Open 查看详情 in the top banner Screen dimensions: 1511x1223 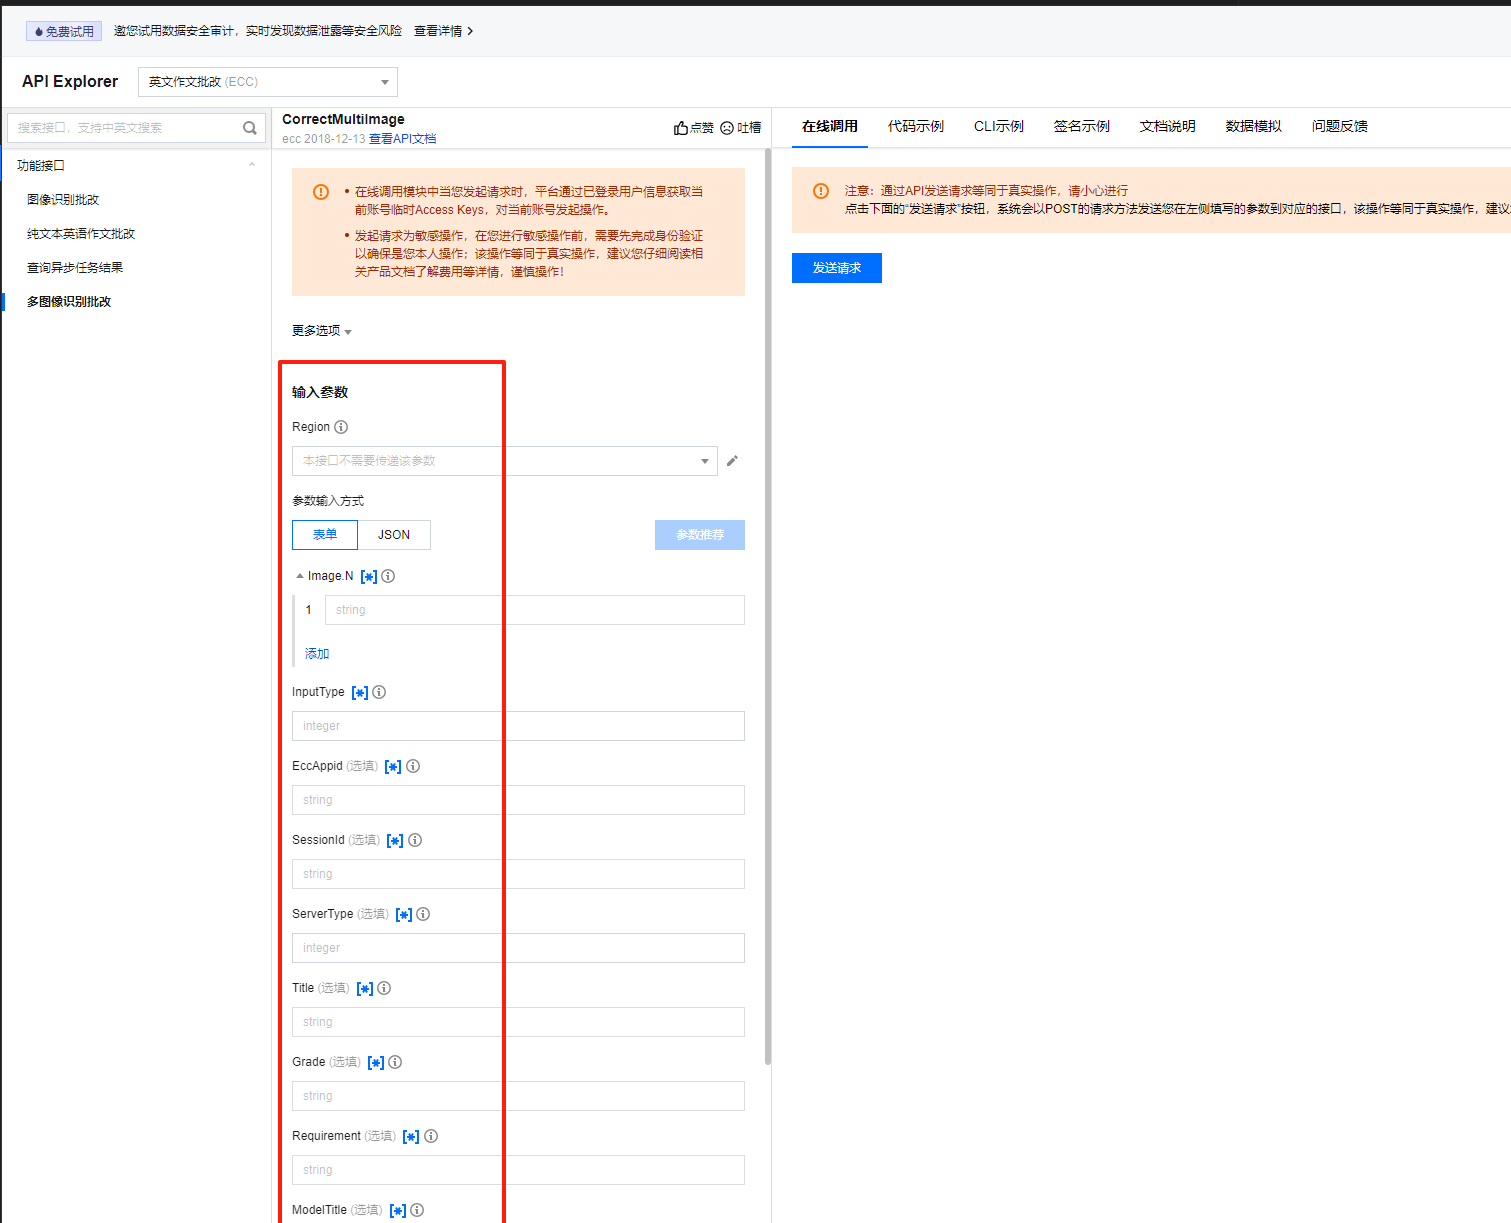coord(443,31)
